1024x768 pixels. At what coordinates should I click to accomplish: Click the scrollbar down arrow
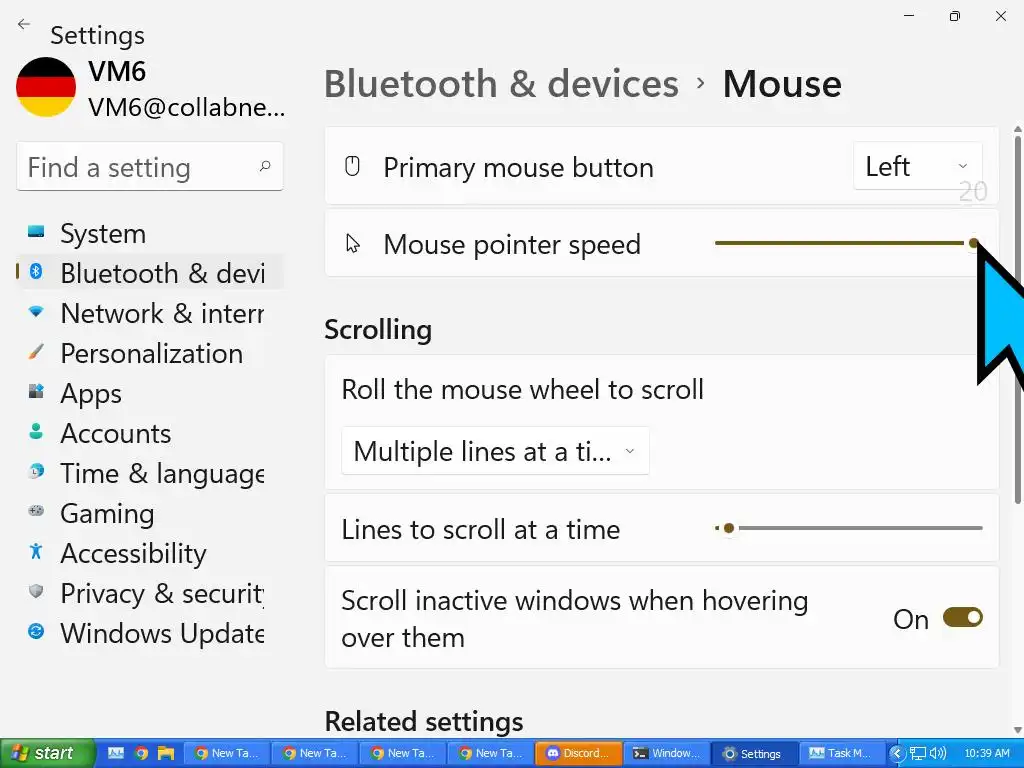(1017, 730)
